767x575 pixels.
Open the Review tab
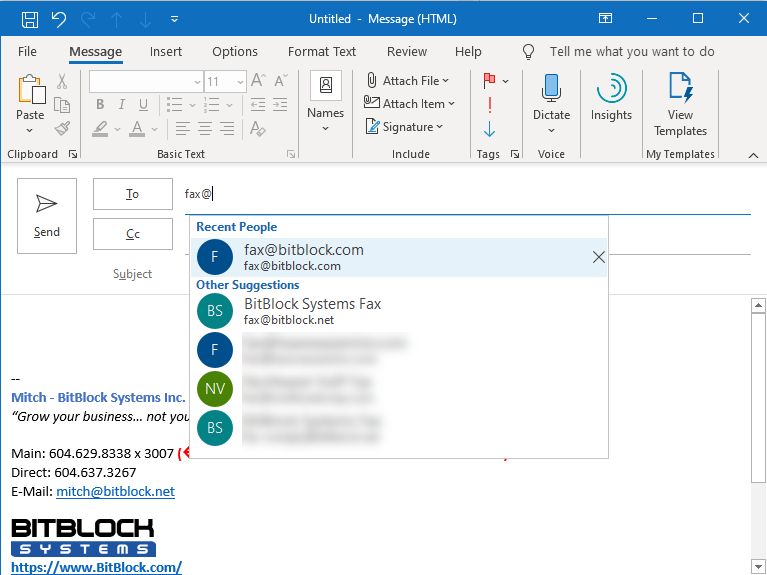[x=407, y=51]
